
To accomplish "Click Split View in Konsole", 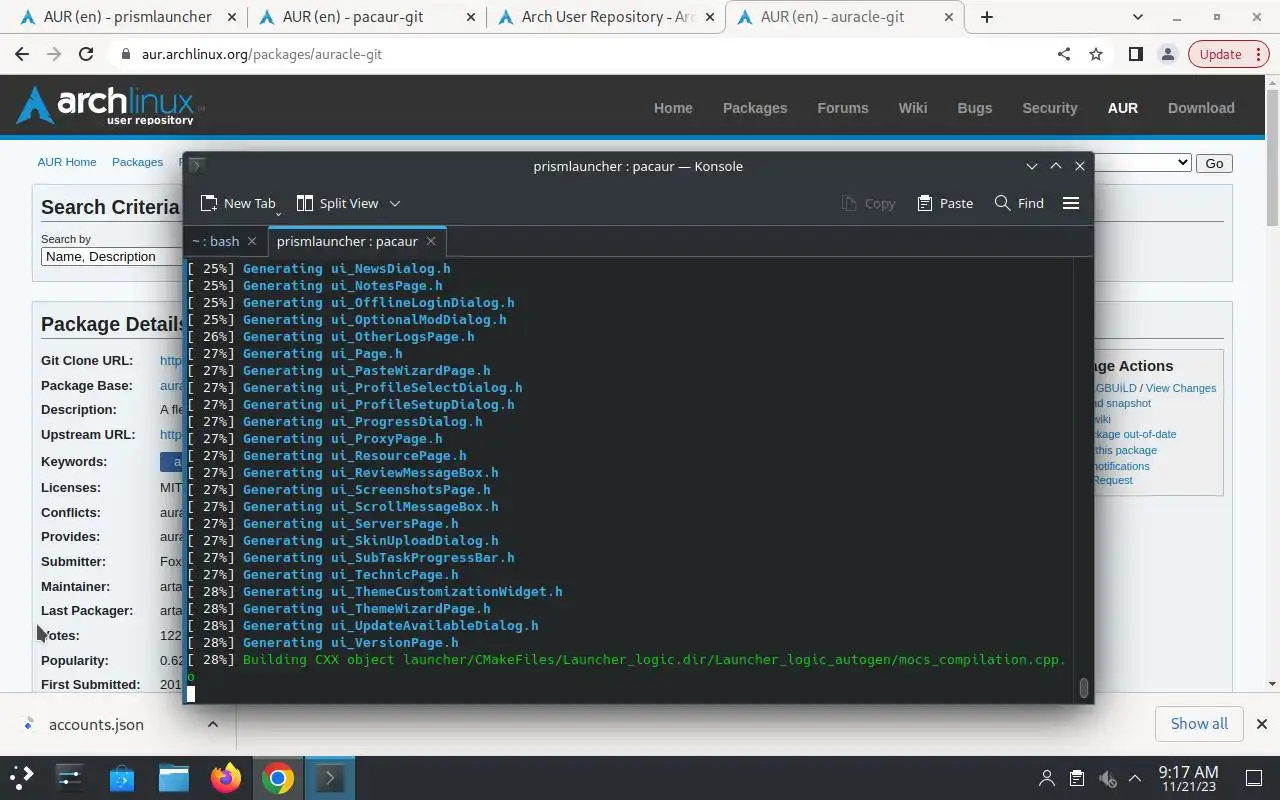I will tap(338, 203).
